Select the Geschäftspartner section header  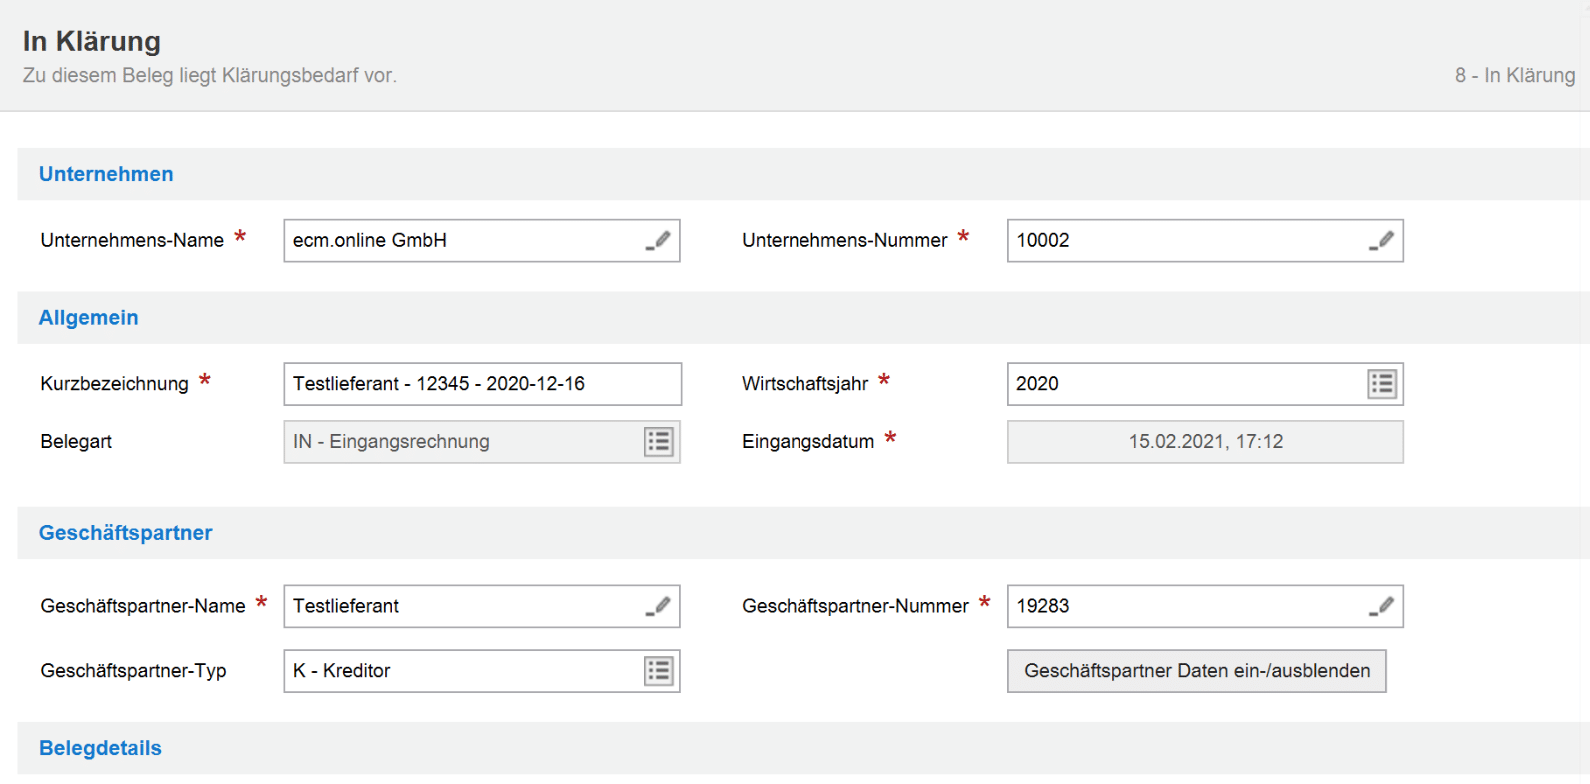[126, 533]
